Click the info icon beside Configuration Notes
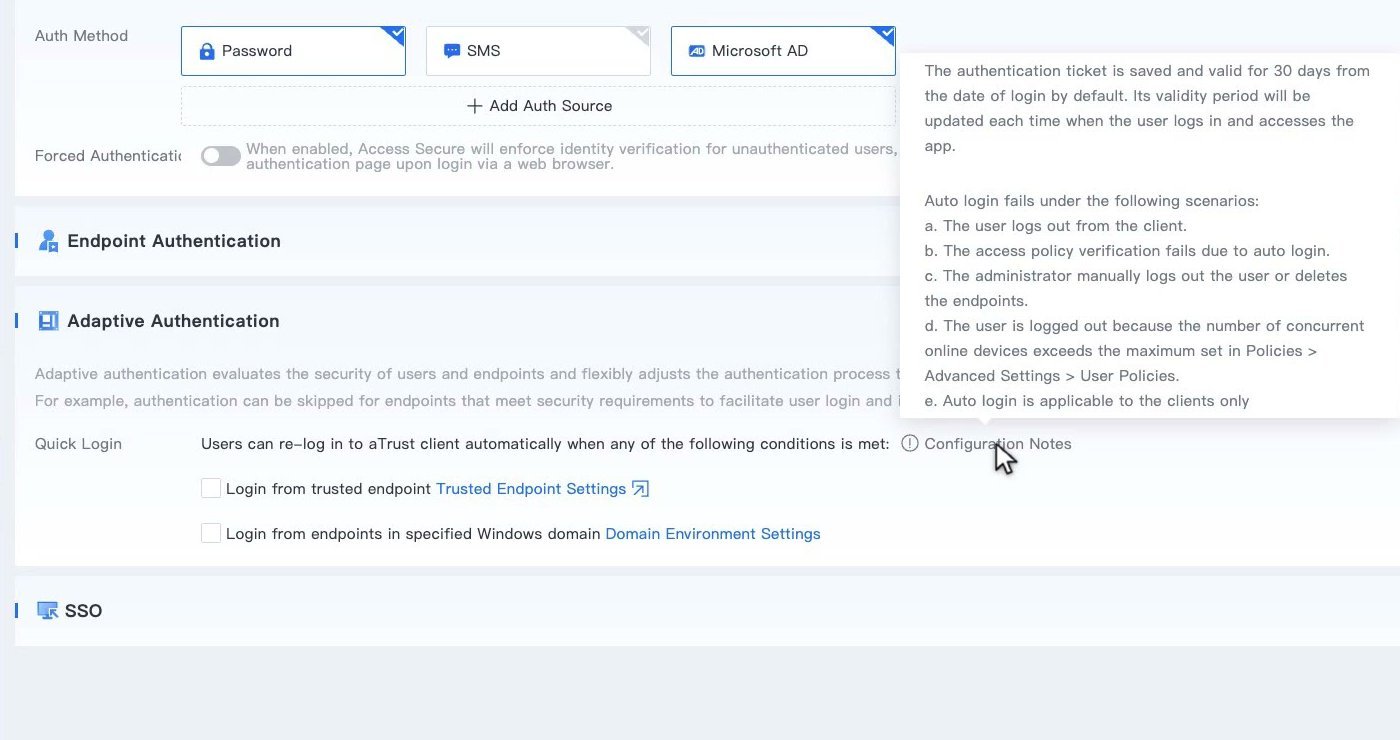The height and width of the screenshot is (740, 1400). point(909,443)
